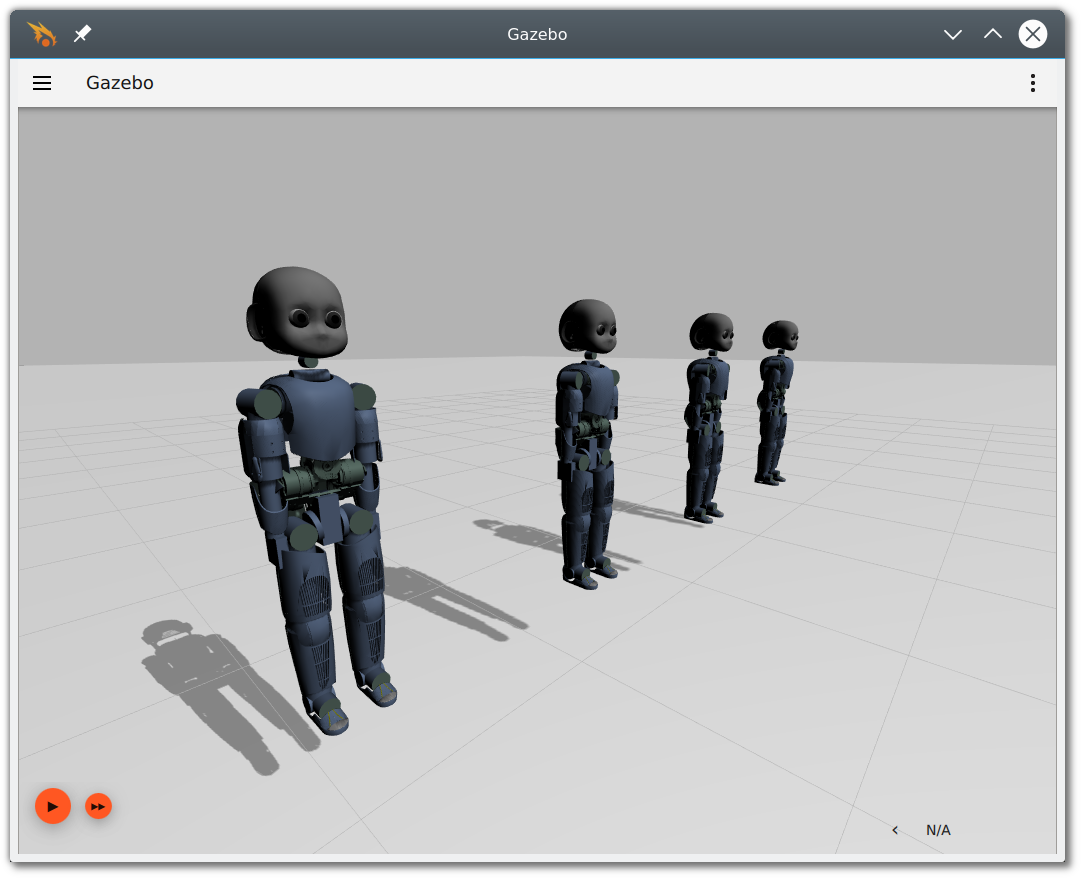The image size is (1081, 878).
Task: Select the farthest robot in the row
Action: click(x=776, y=400)
